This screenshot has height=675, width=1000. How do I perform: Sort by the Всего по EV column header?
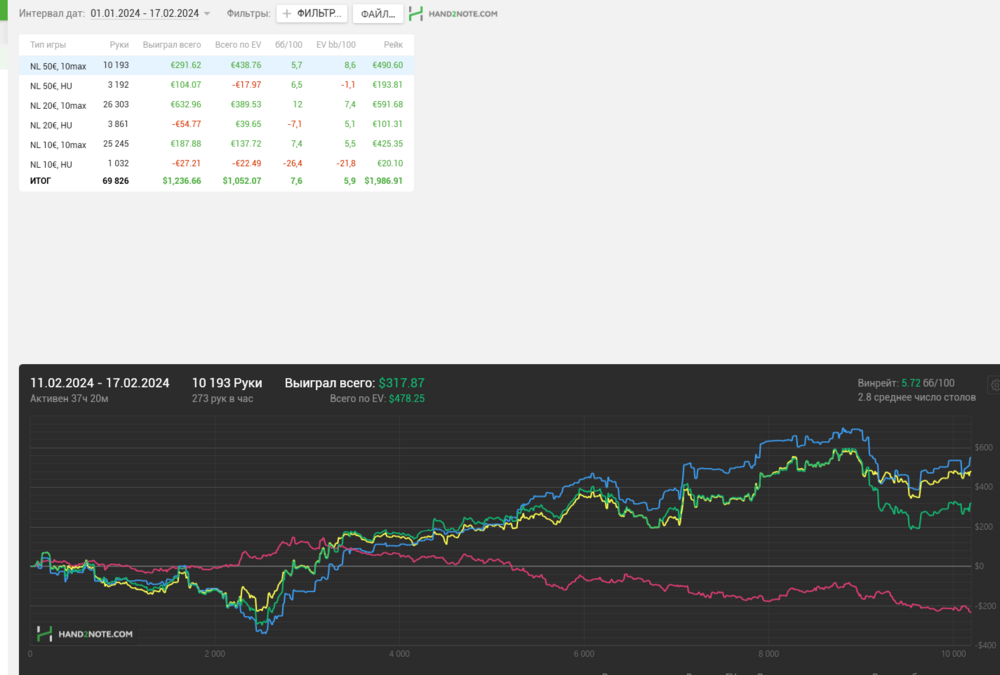tap(238, 45)
